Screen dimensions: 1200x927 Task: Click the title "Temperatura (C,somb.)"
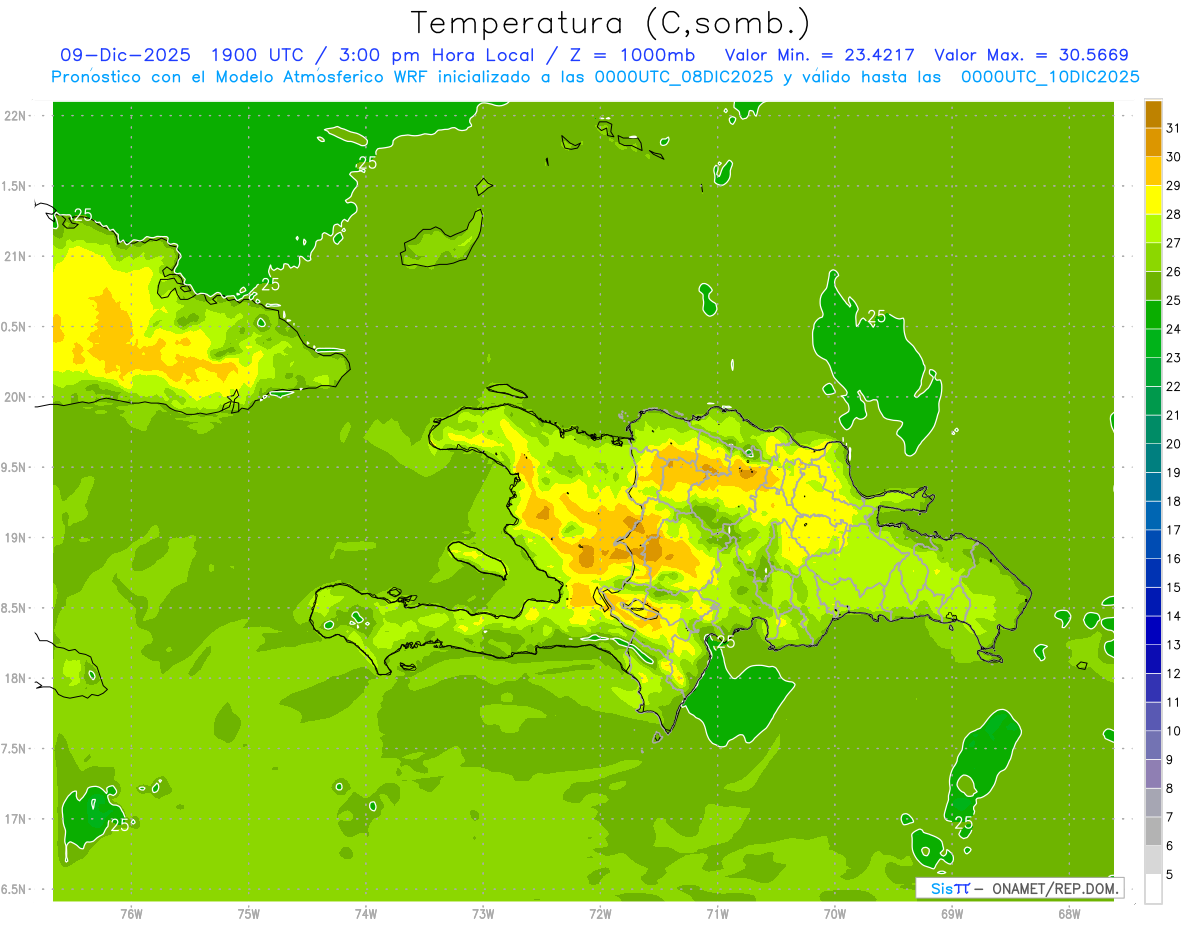(611, 23)
